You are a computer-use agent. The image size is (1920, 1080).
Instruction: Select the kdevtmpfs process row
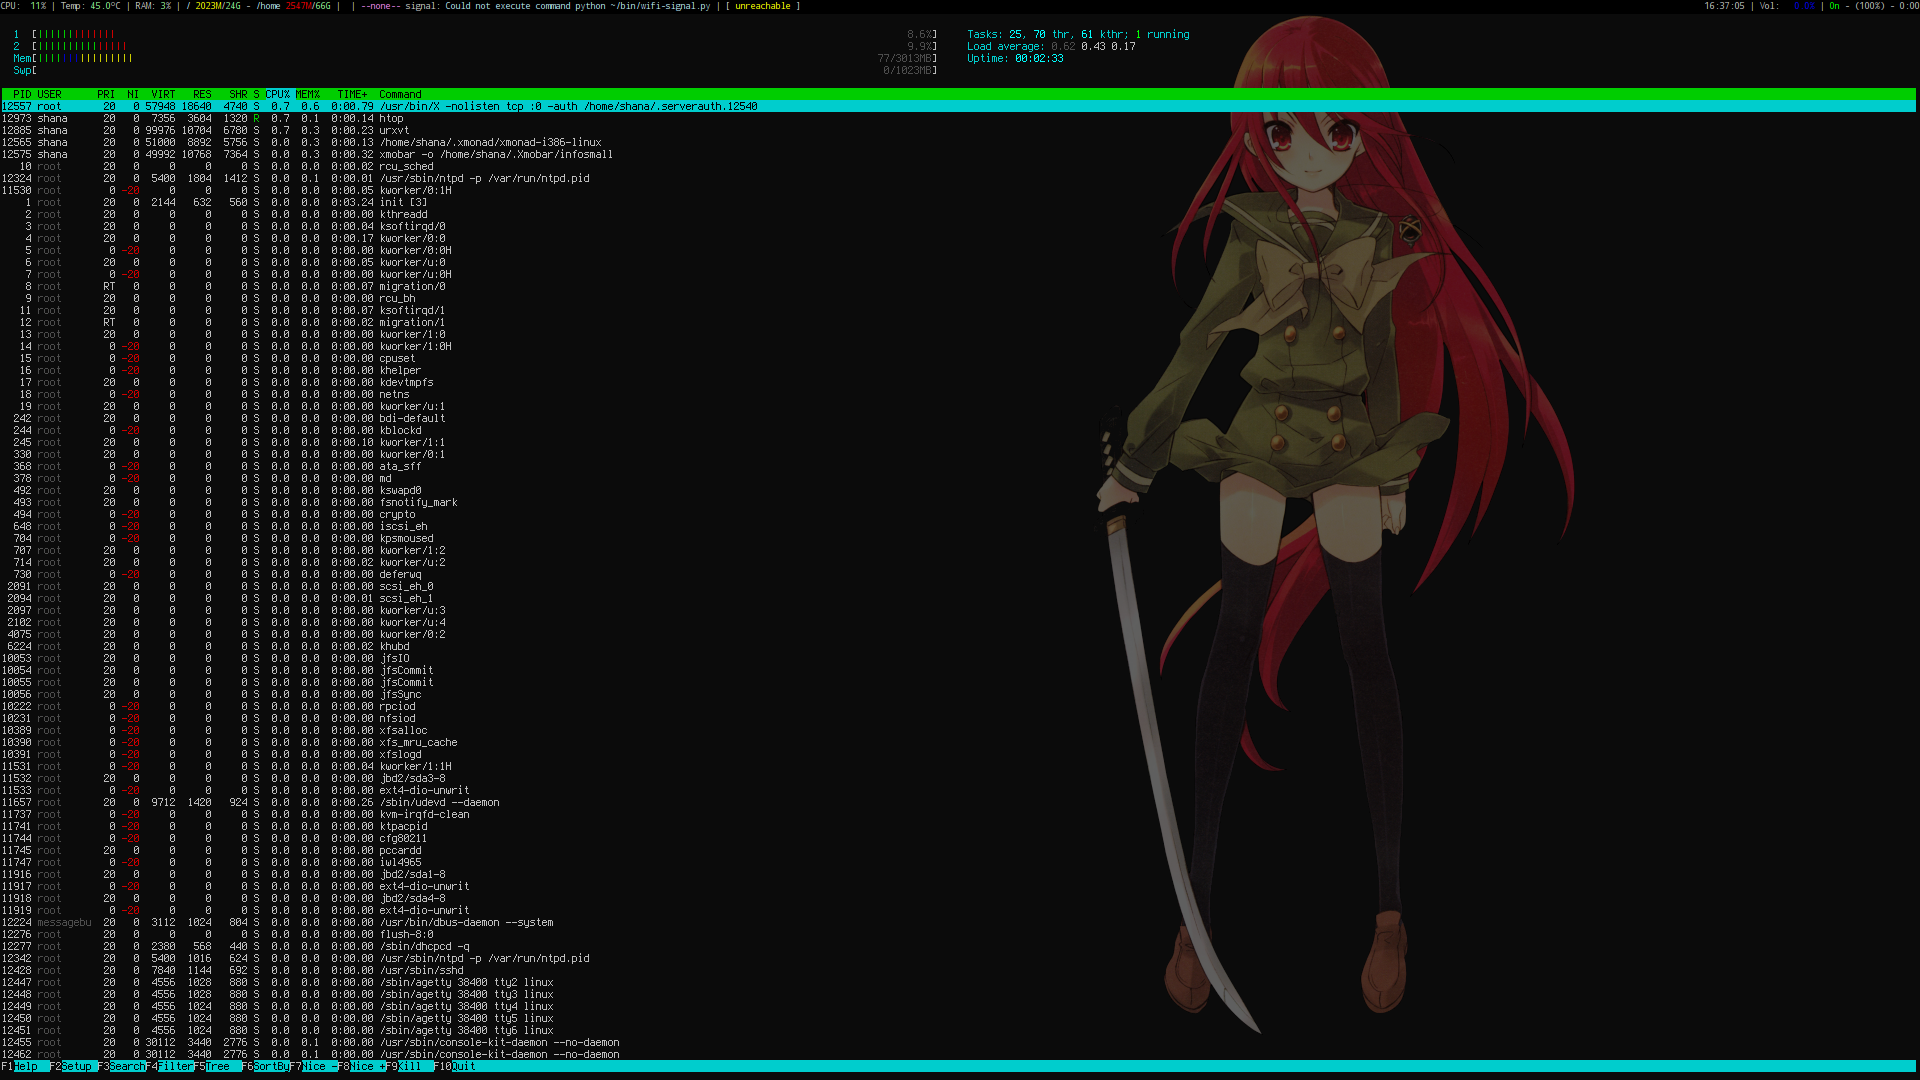958,382
